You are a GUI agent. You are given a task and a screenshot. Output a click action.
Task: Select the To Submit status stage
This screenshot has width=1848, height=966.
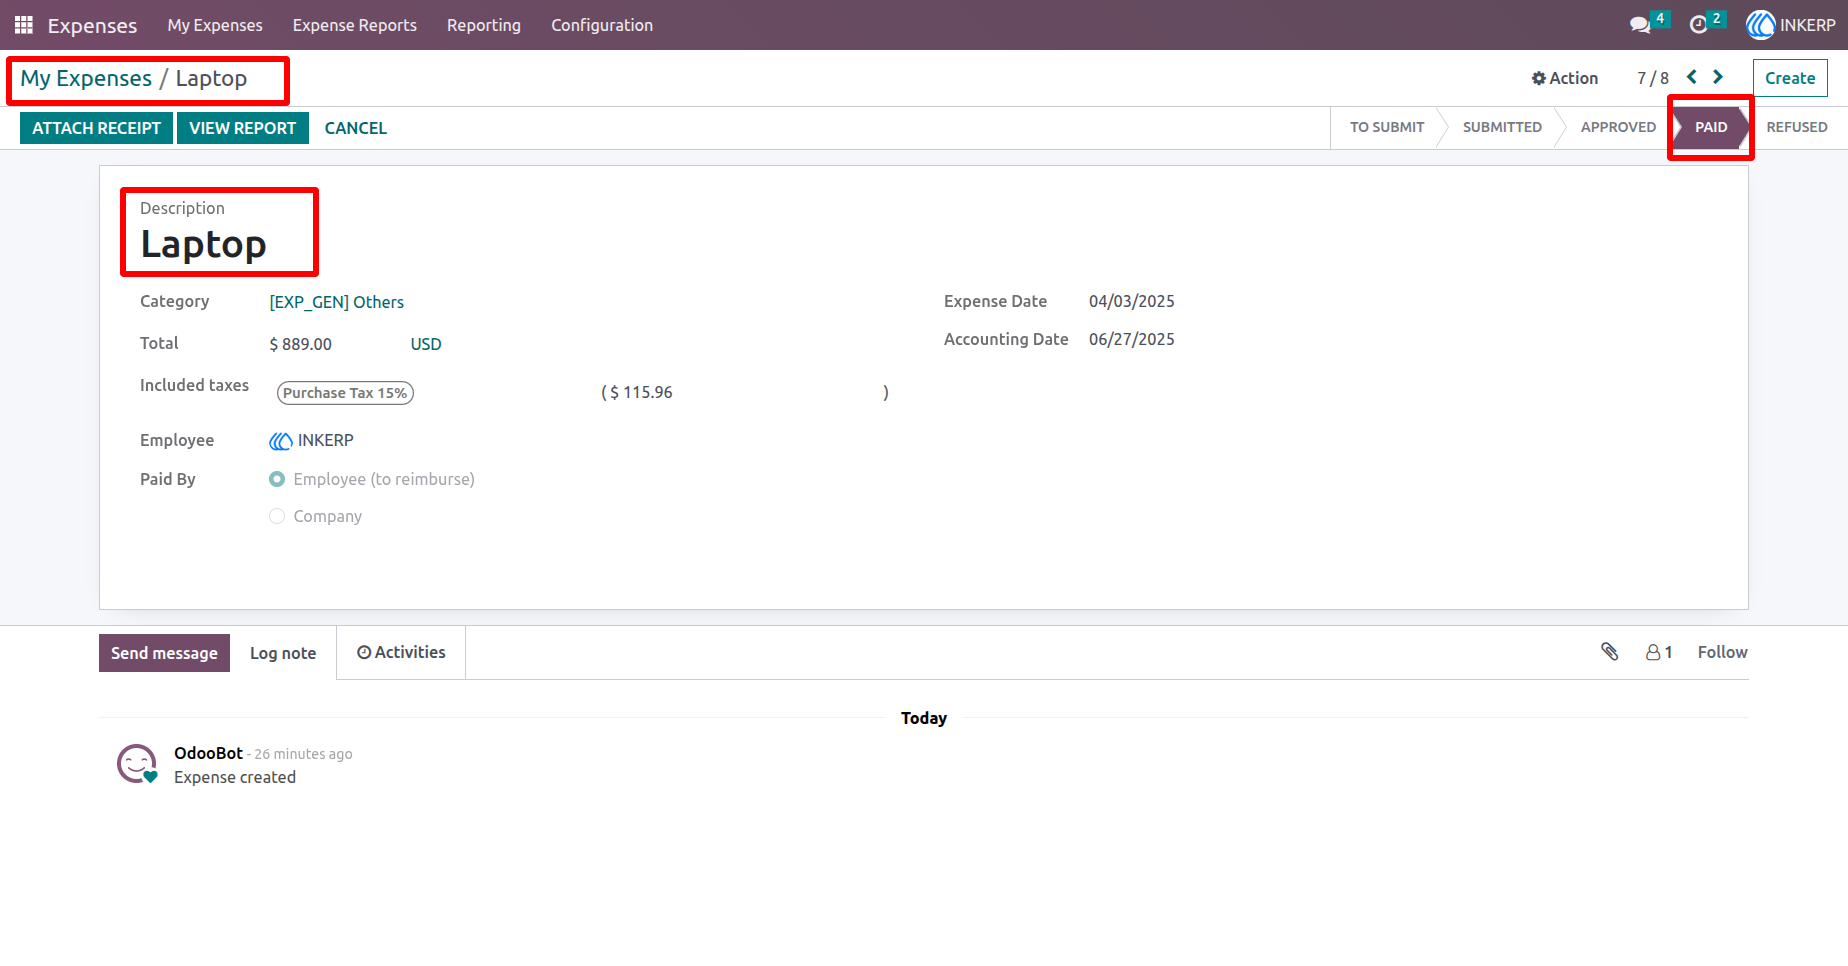pyautogui.click(x=1386, y=127)
